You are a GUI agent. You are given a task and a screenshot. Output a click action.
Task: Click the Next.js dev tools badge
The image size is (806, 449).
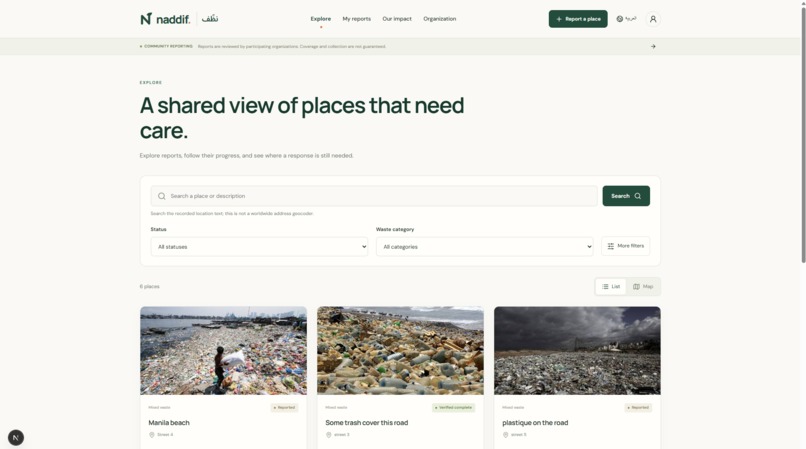tap(16, 438)
